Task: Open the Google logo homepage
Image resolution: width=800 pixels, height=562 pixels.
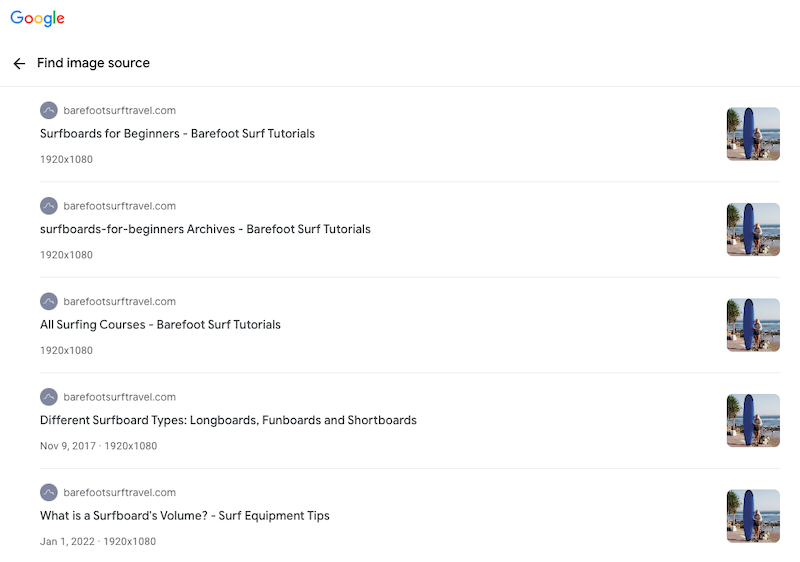Action: click(38, 18)
